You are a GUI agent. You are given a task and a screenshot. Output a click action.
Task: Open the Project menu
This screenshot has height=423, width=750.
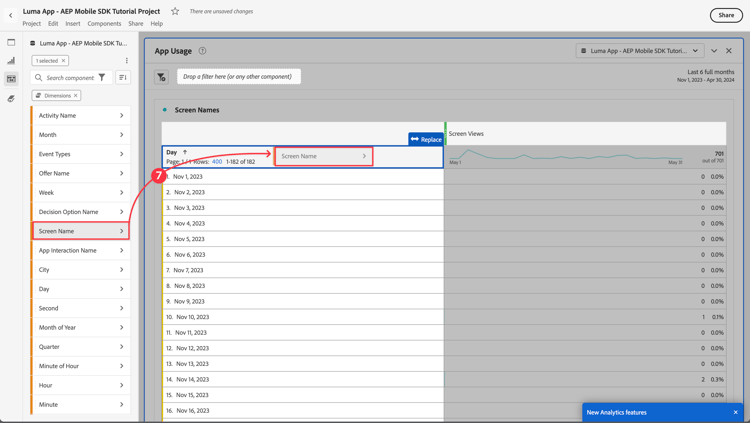(x=32, y=23)
